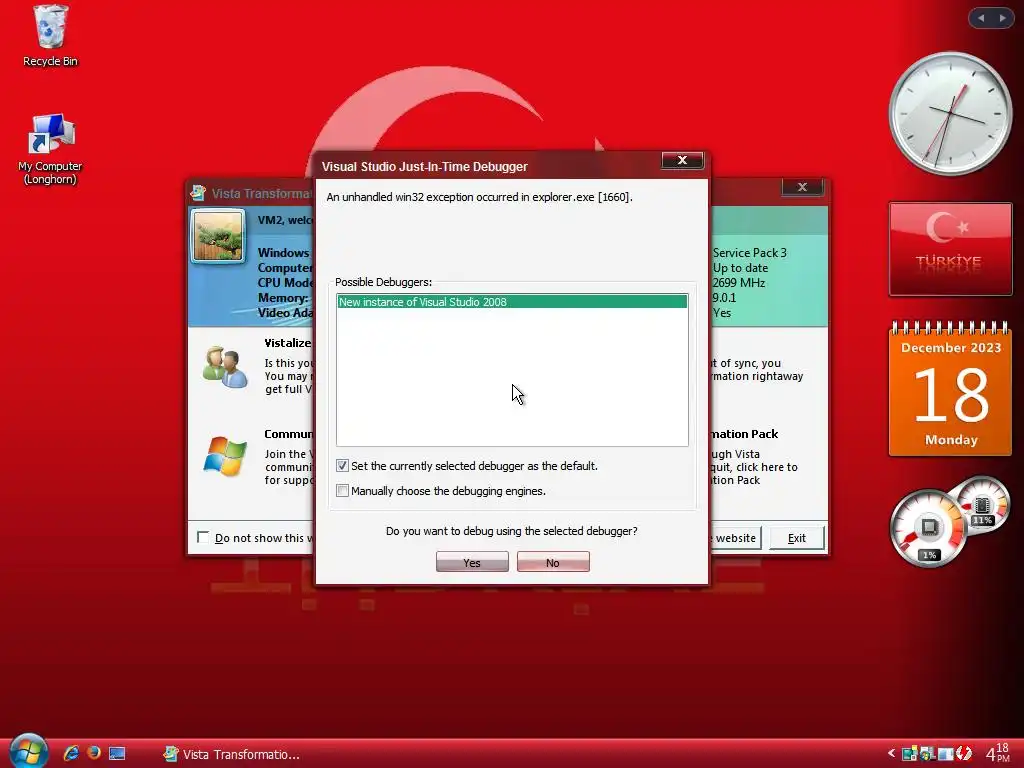Click No to decline debugging
This screenshot has height=768, width=1024.
pyautogui.click(x=553, y=562)
